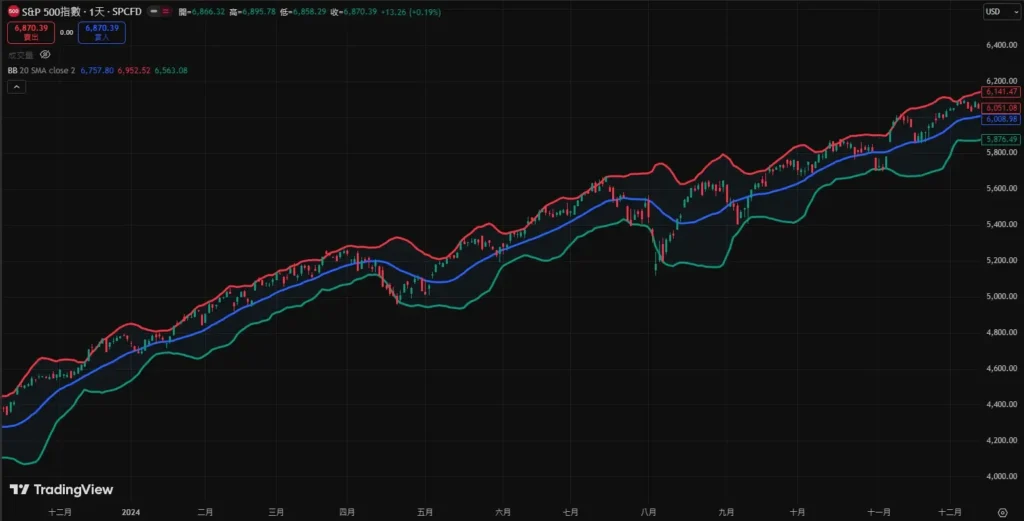Open chart settings gear at bottom-right corner
Viewport: 1024px width, 521px height.
1002,511
